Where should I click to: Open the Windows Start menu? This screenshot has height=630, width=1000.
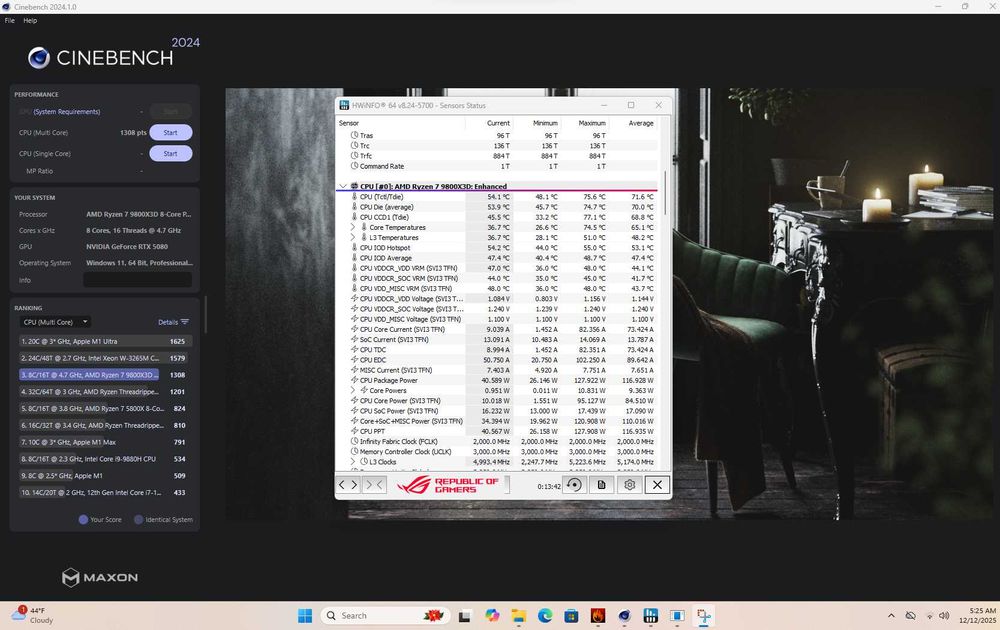(x=305, y=615)
